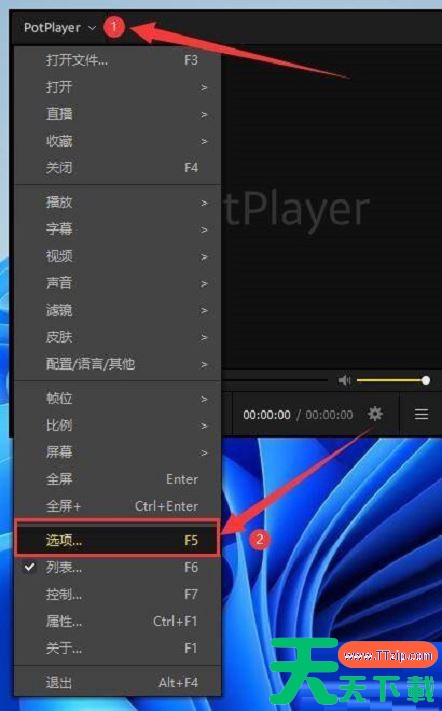The image size is (442, 711).
Task: Choose 退出 to quit PotPlayer
Action: tap(118, 682)
